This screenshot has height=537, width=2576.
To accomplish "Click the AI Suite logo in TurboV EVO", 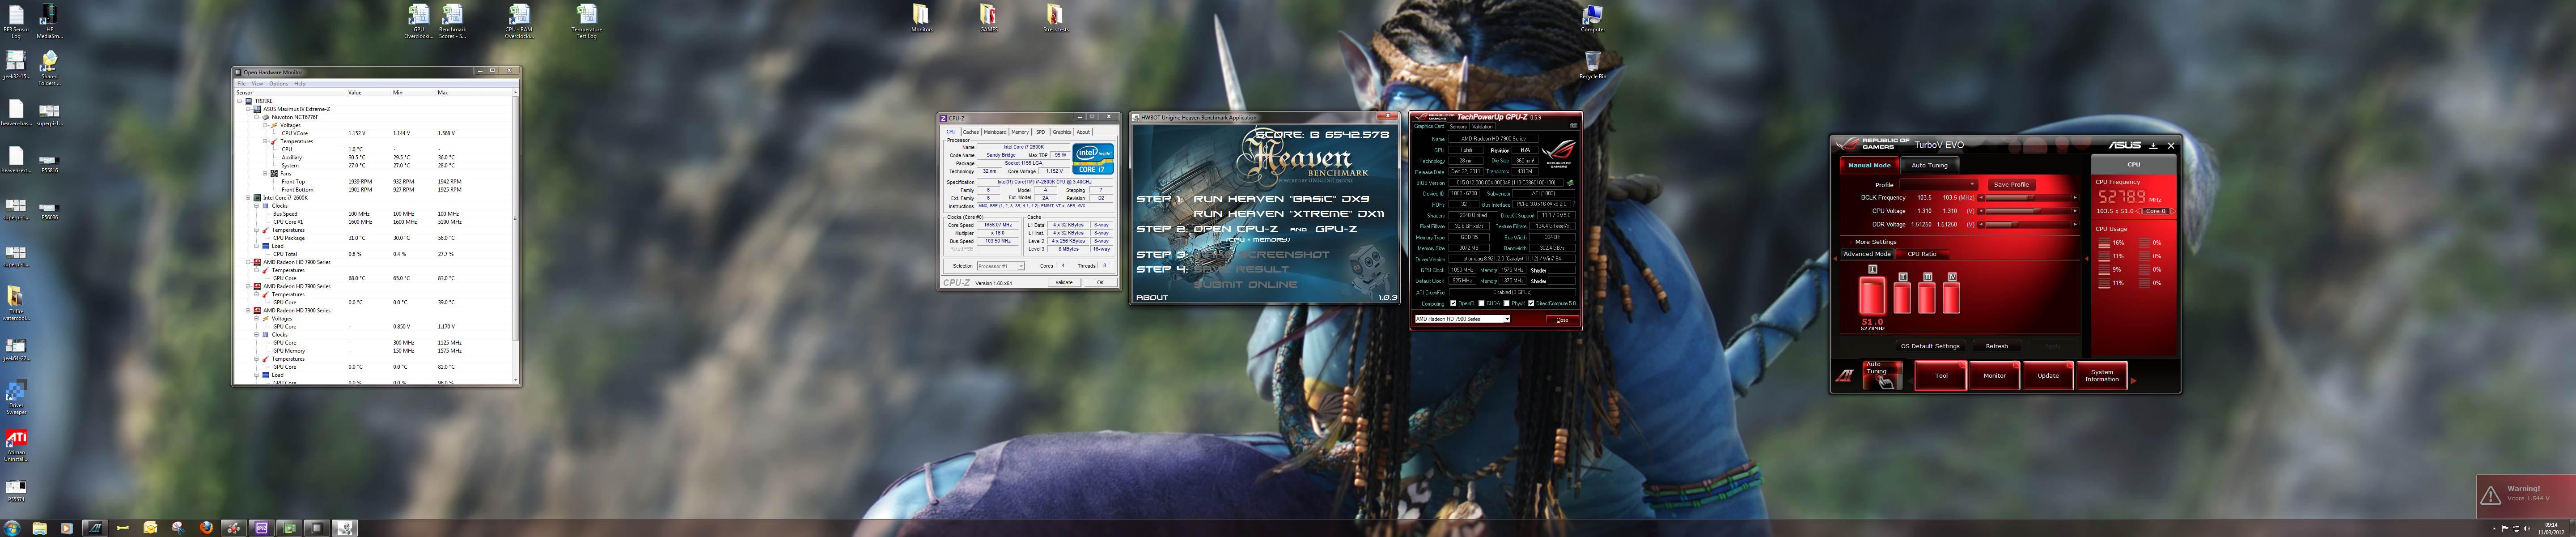I will click(1844, 376).
